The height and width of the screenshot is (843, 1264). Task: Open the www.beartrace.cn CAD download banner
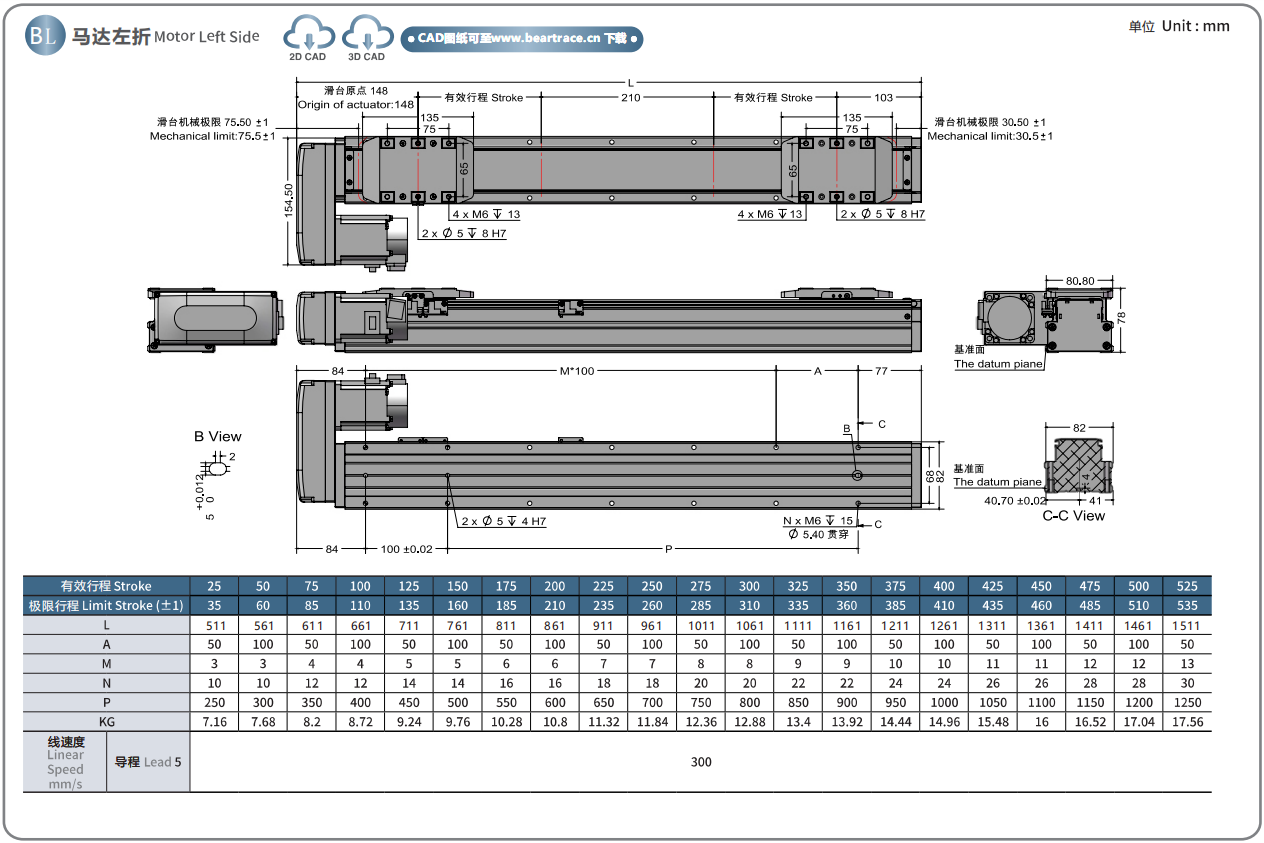[x=521, y=39]
